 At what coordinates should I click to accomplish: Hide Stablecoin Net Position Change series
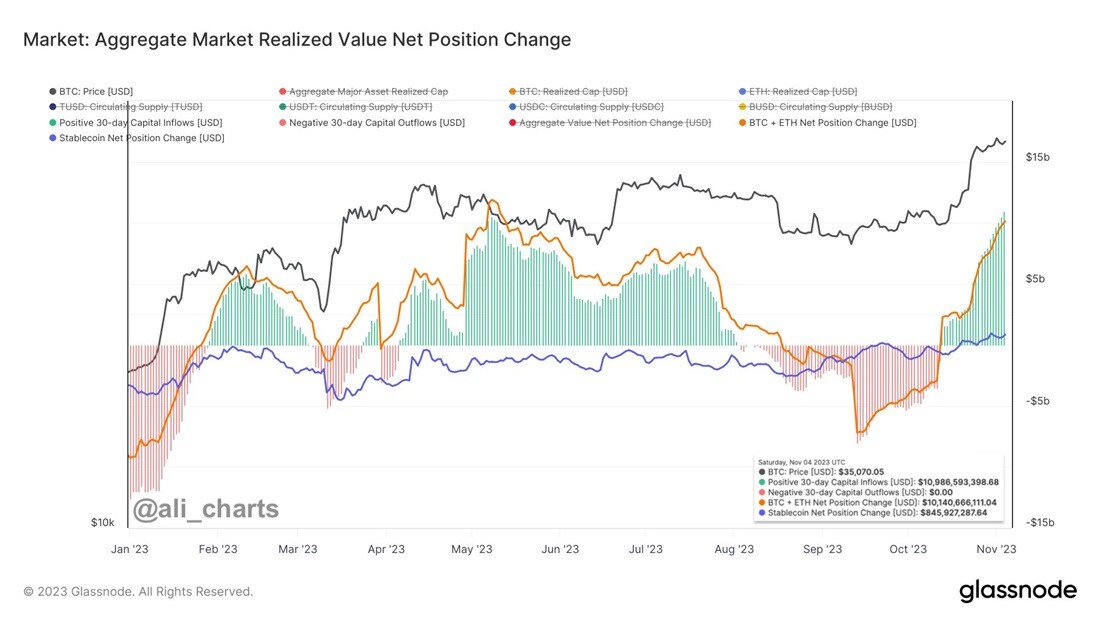click(137, 138)
